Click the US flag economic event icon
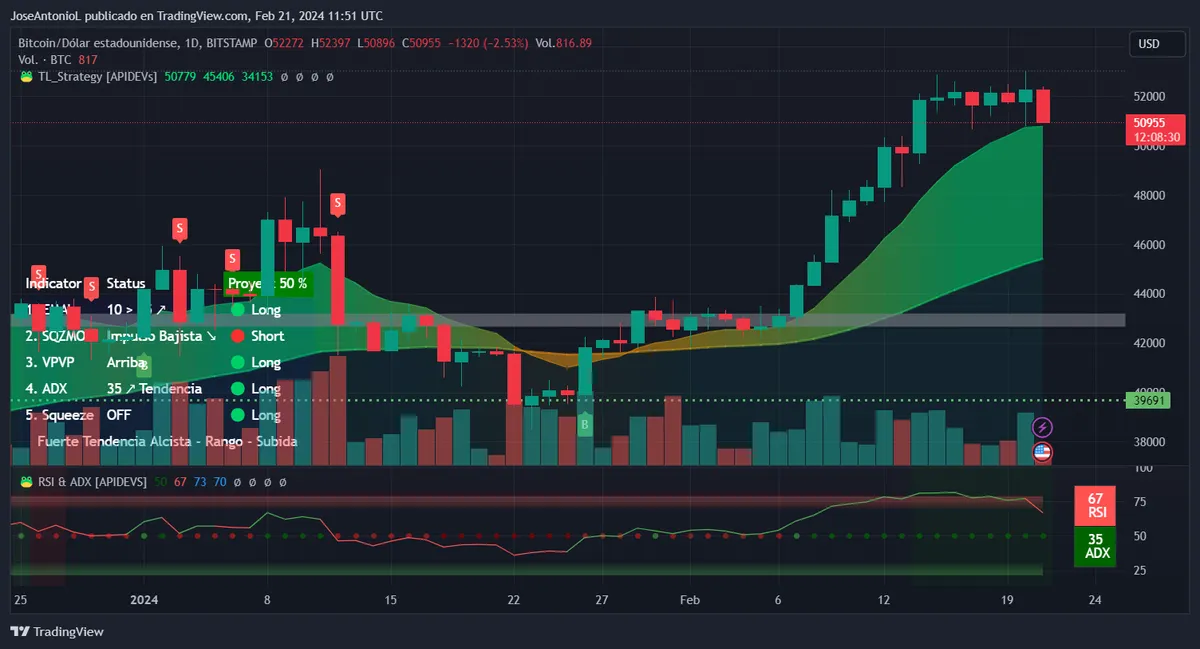 tap(1042, 452)
